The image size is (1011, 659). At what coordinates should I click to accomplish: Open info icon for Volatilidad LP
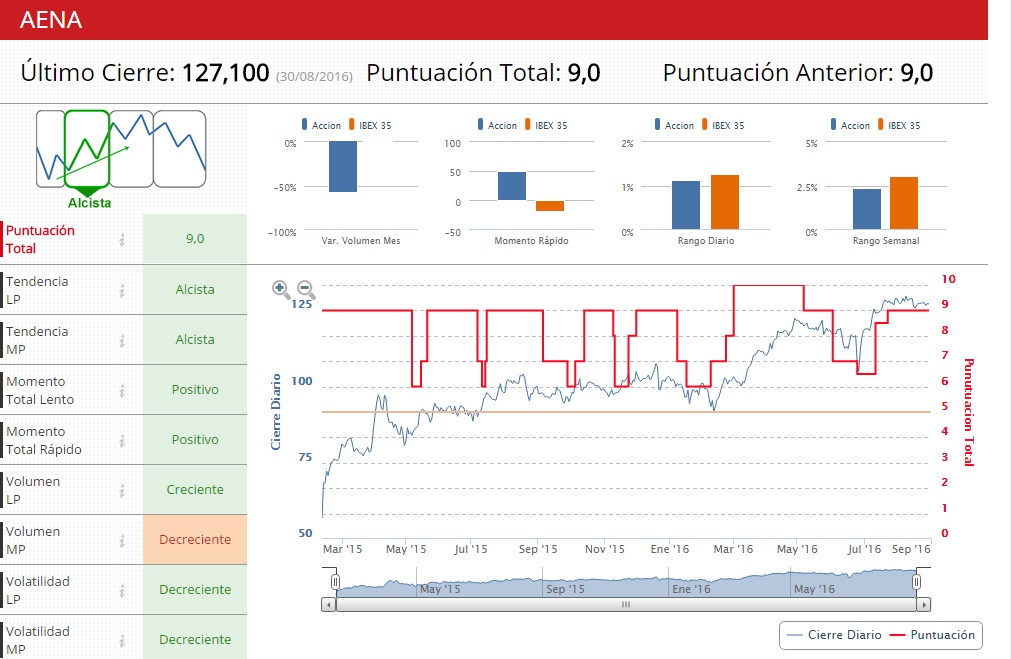pyautogui.click(x=122, y=590)
